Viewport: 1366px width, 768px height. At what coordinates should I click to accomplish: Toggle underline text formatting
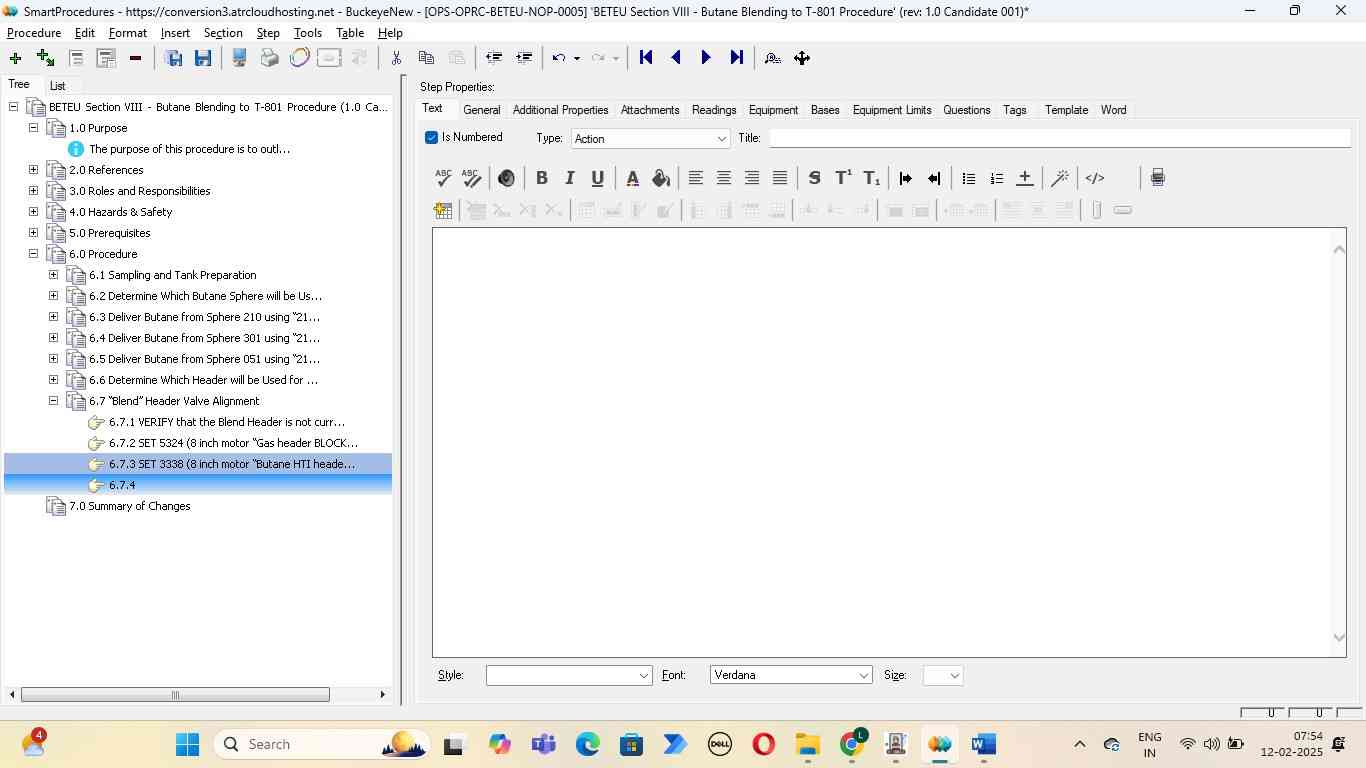pyautogui.click(x=597, y=178)
